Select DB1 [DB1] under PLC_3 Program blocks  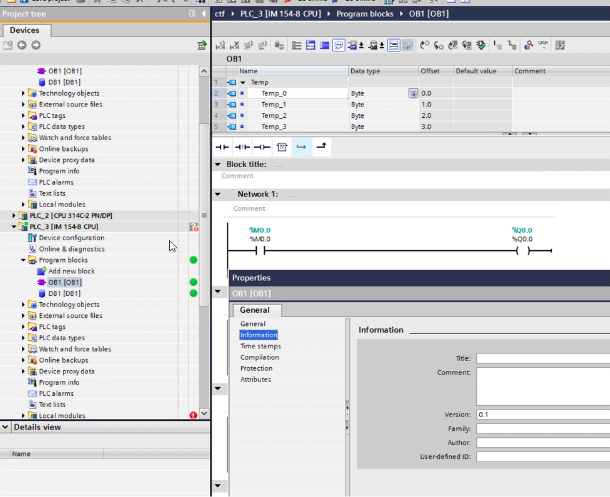pos(64,293)
